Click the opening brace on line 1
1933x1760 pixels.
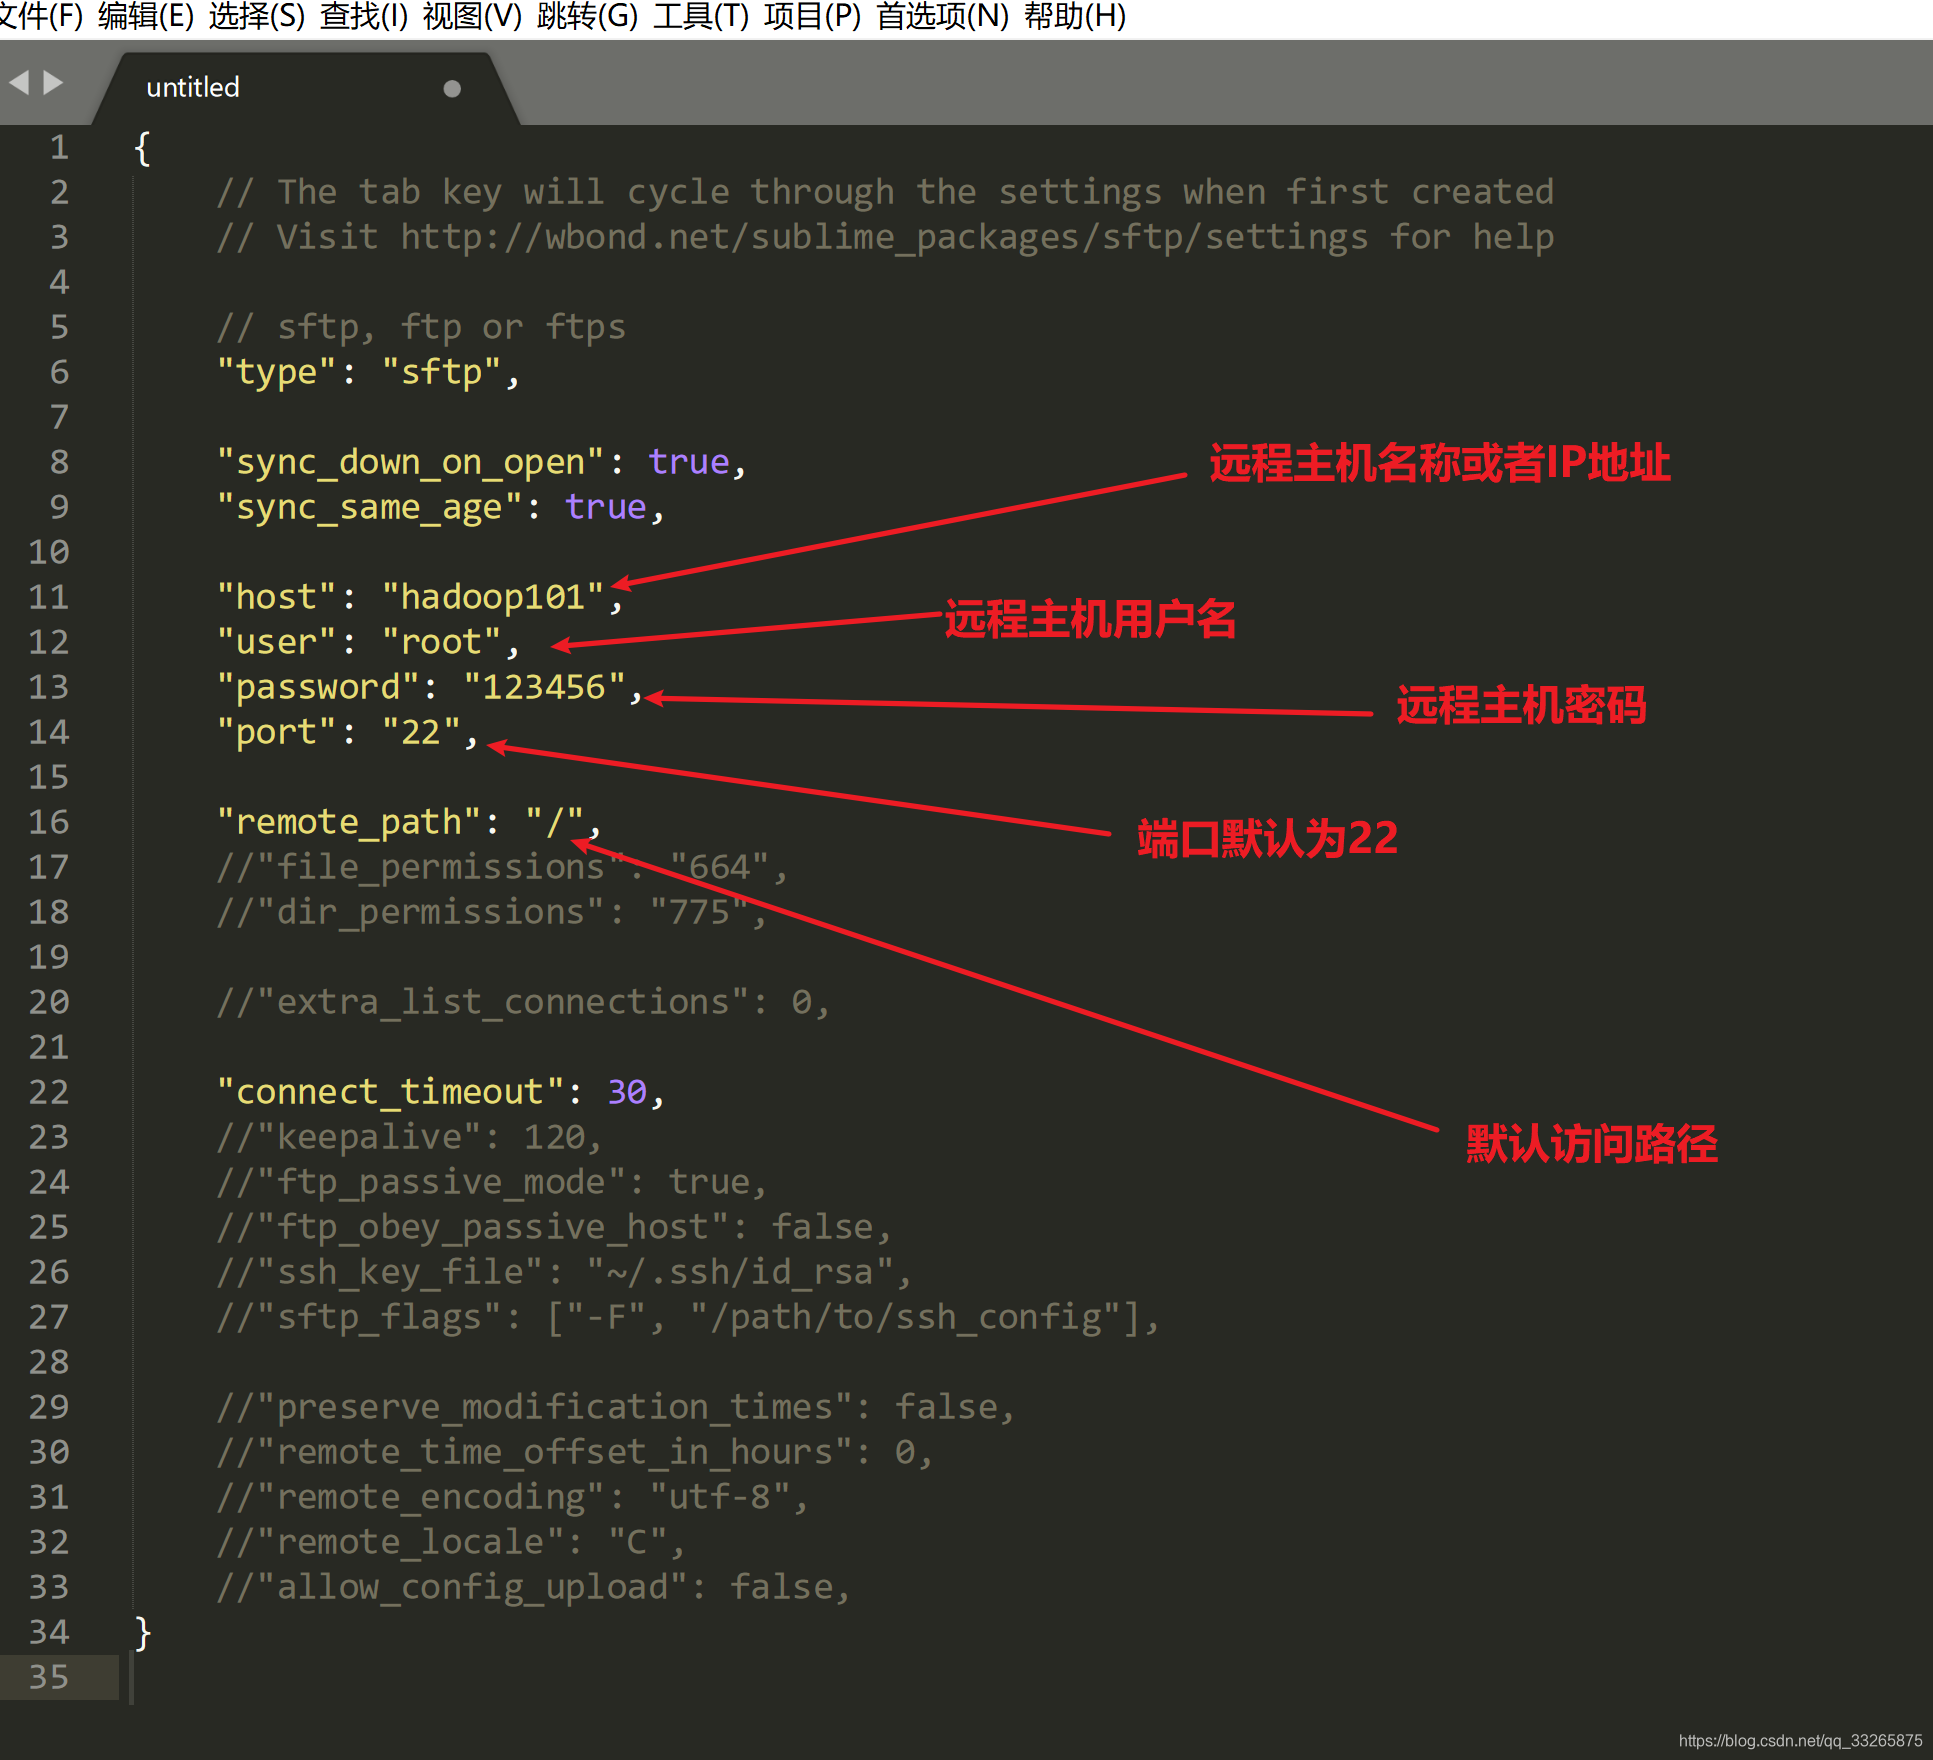pyautogui.click(x=143, y=149)
